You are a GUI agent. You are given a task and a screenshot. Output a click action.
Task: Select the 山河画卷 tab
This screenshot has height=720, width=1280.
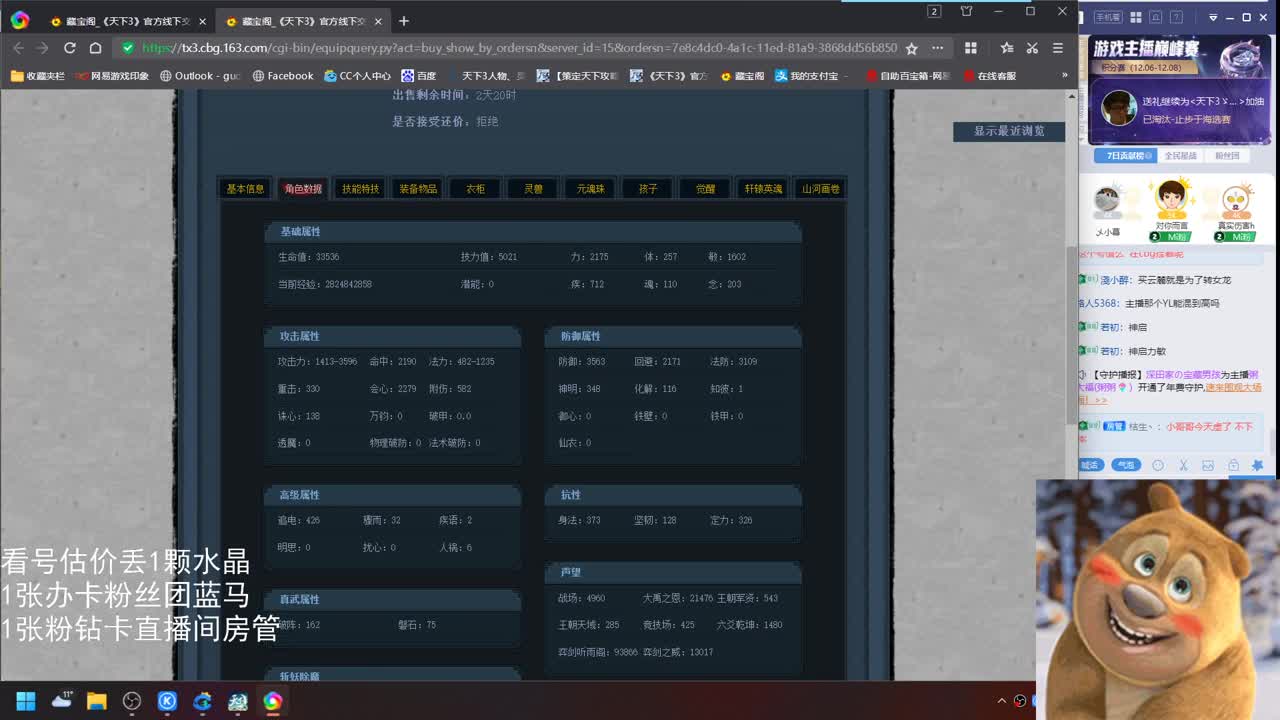[821, 189]
